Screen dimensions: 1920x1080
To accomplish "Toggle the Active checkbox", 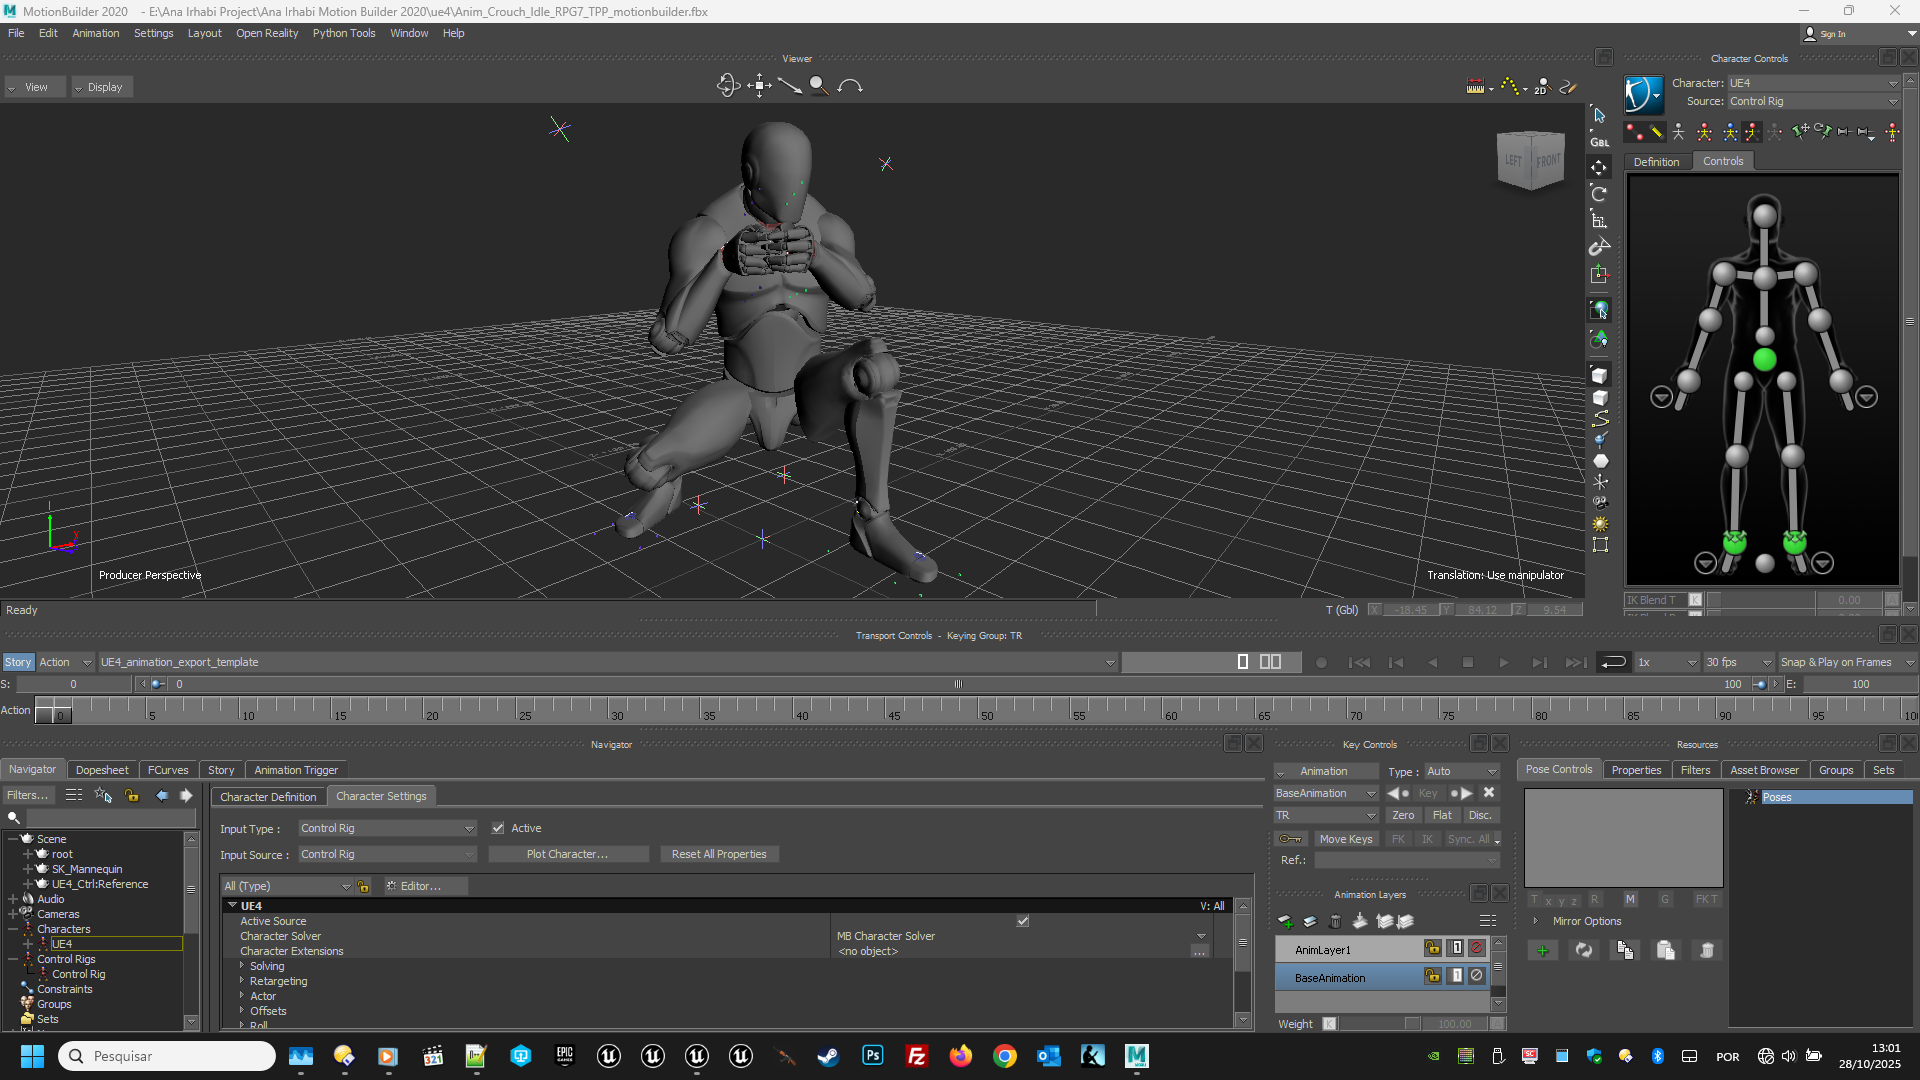I will tap(498, 828).
